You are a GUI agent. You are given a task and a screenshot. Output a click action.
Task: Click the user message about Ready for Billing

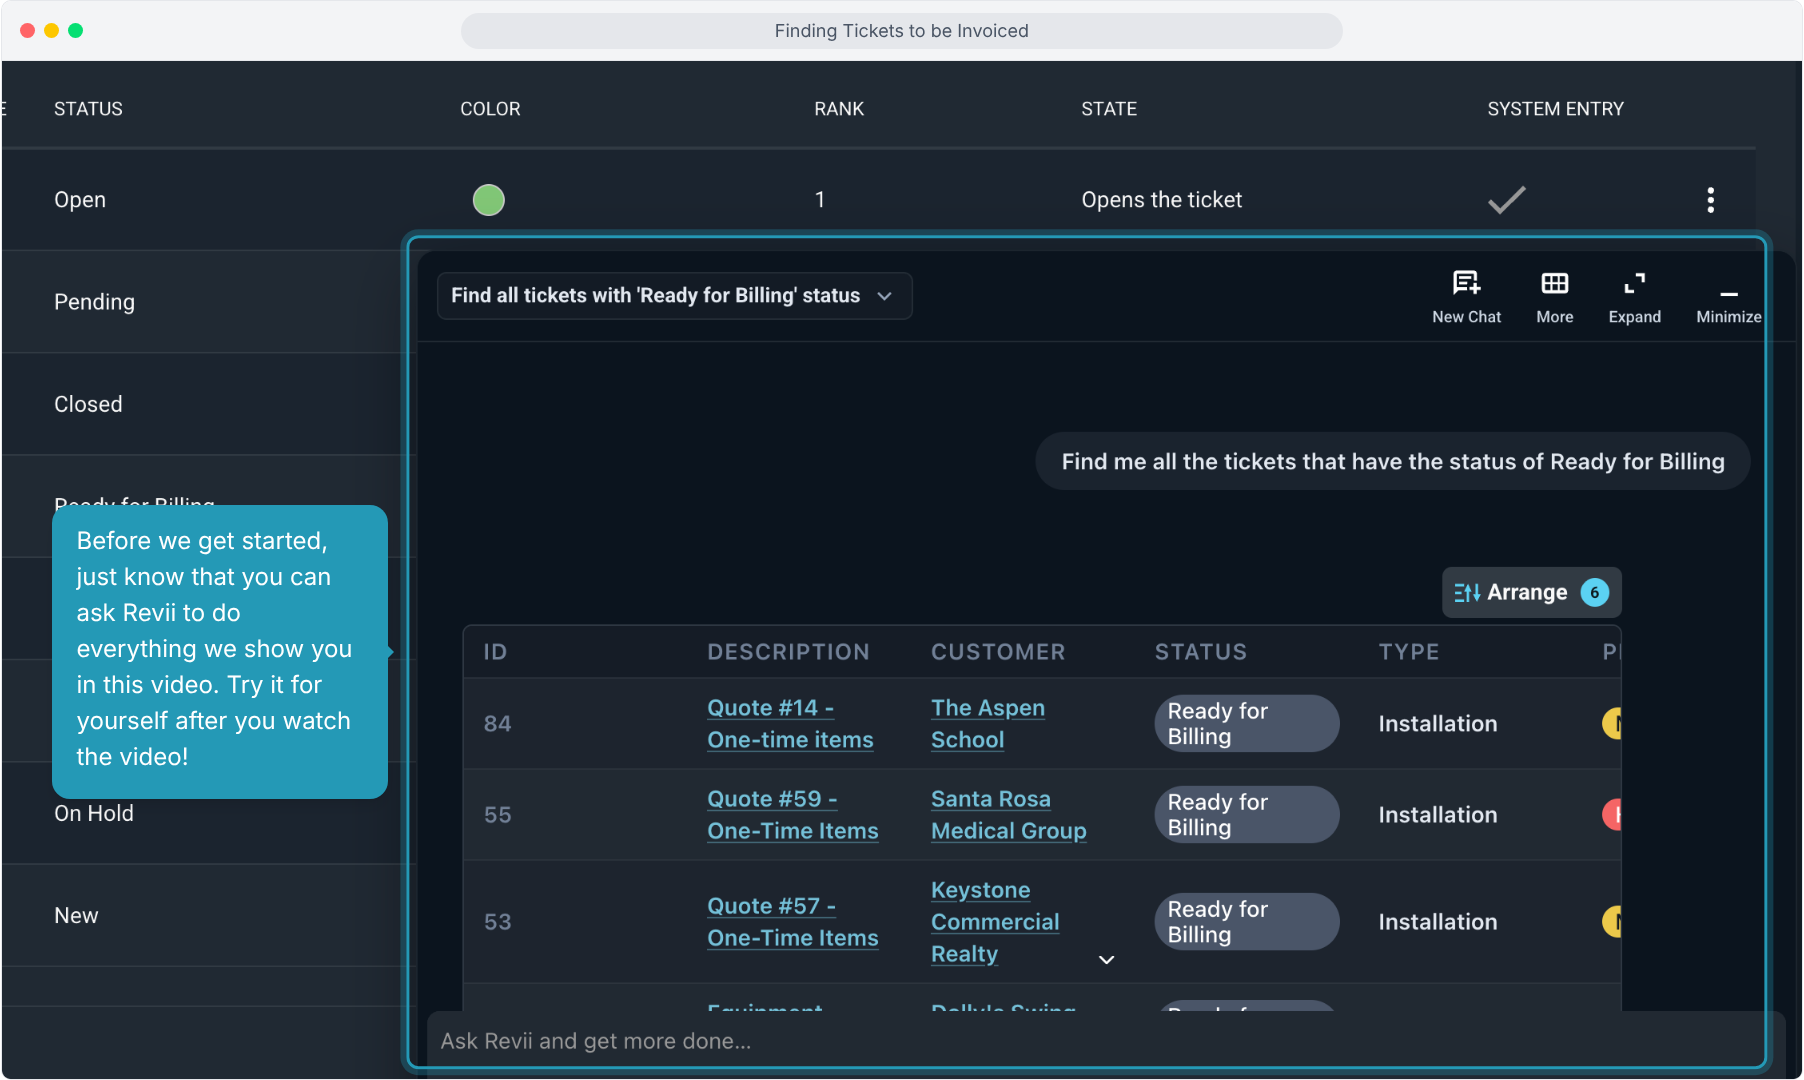(x=1392, y=462)
